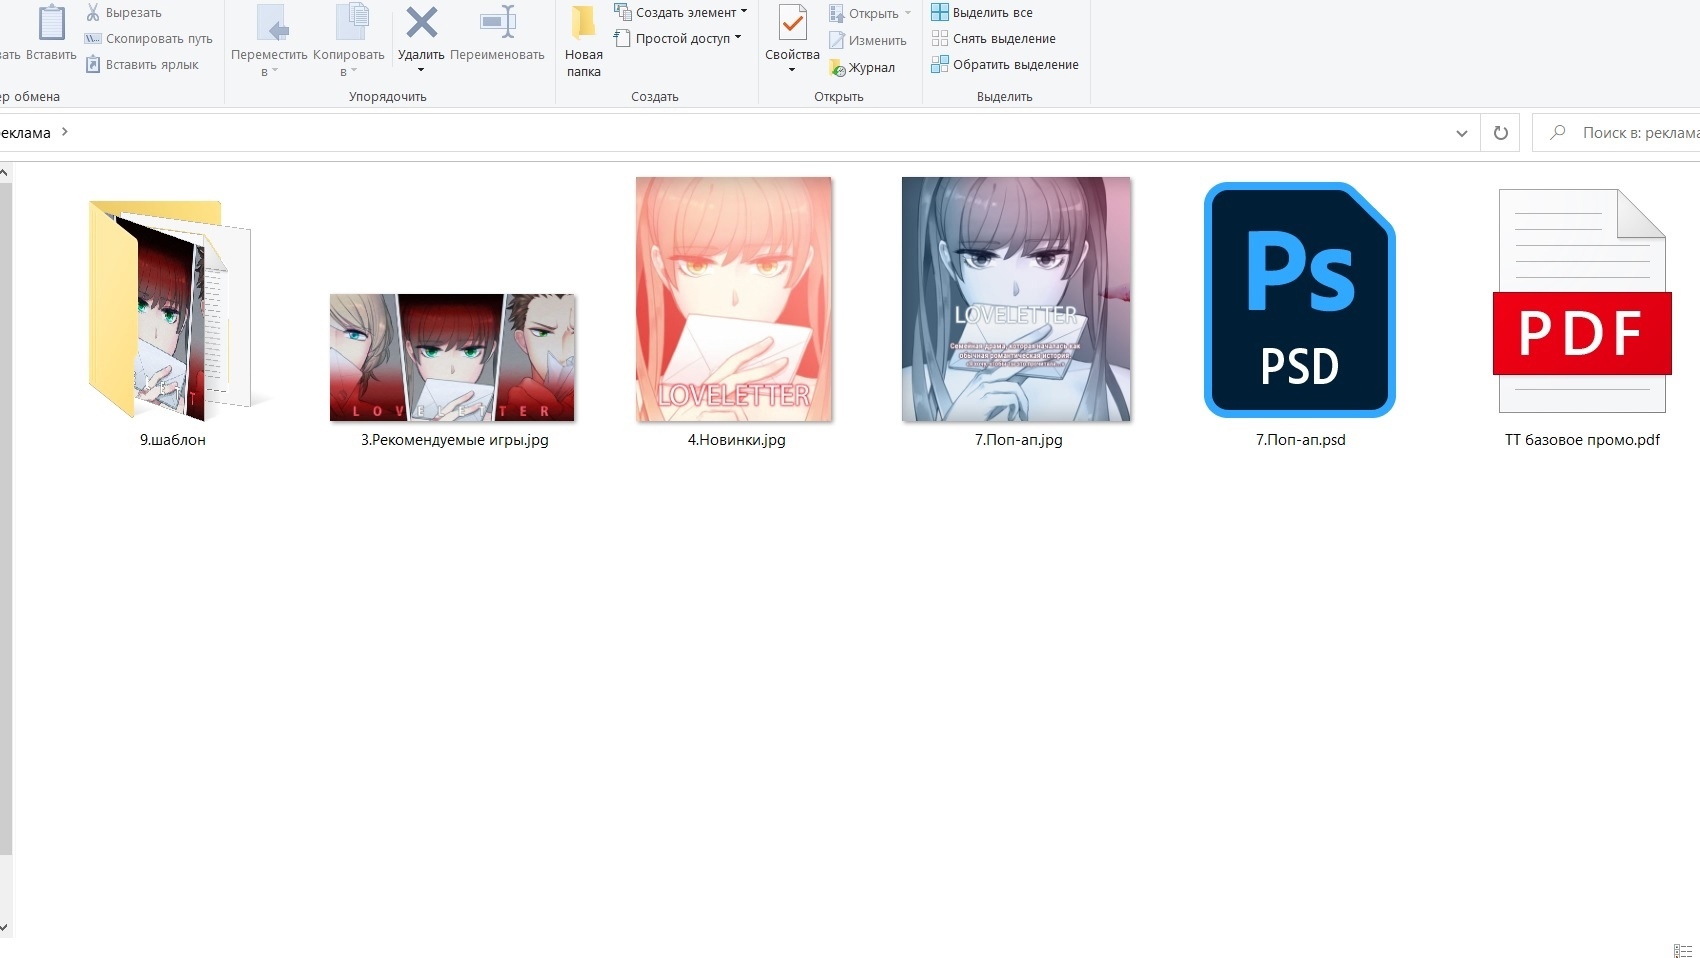Click the label ТТ базовое промо.pdf
This screenshot has width=1700, height=958.
point(1583,440)
